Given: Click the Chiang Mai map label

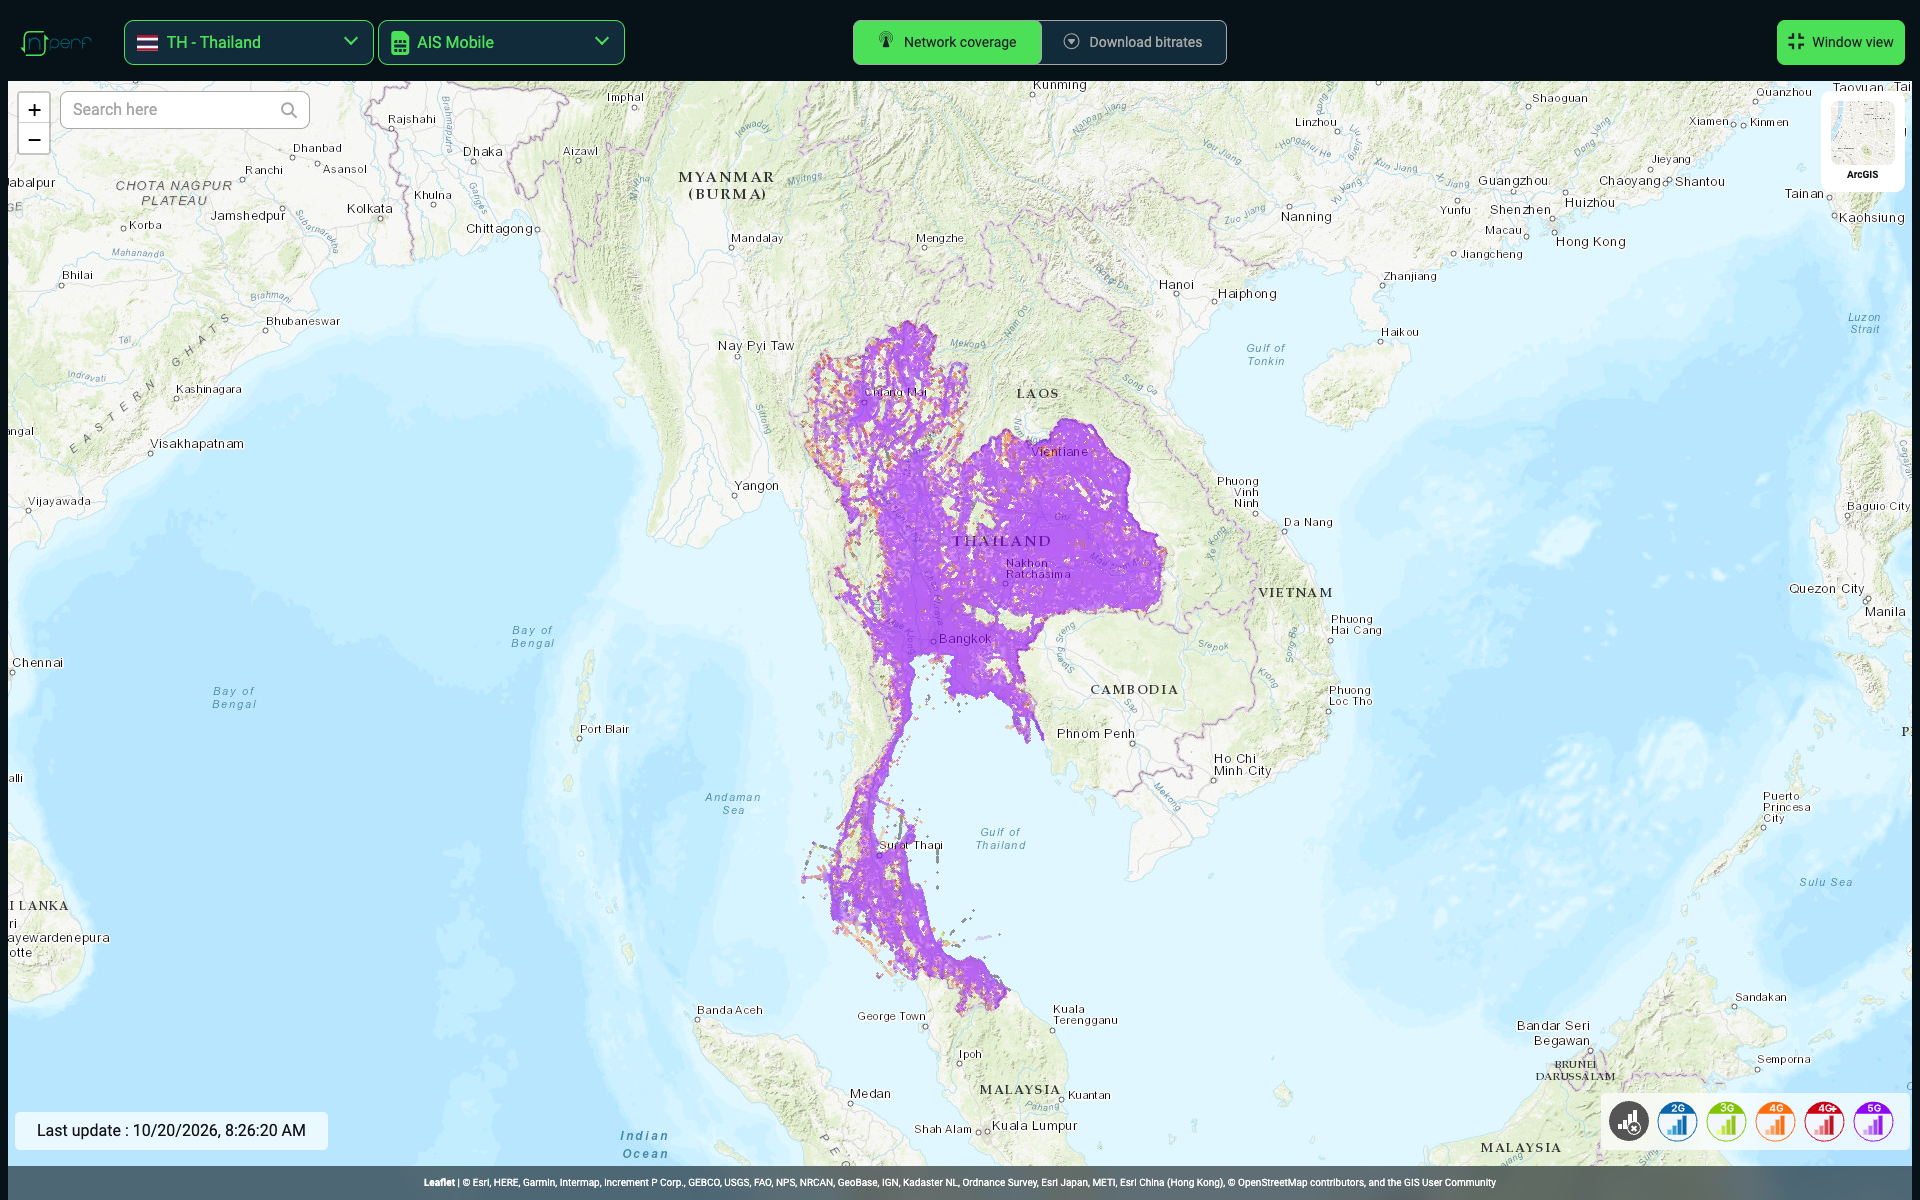Looking at the screenshot, I should tap(896, 392).
